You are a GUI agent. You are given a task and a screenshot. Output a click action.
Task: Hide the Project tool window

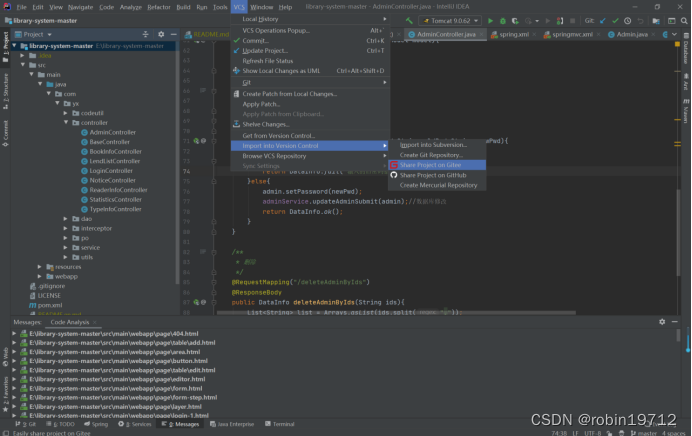(174, 34)
